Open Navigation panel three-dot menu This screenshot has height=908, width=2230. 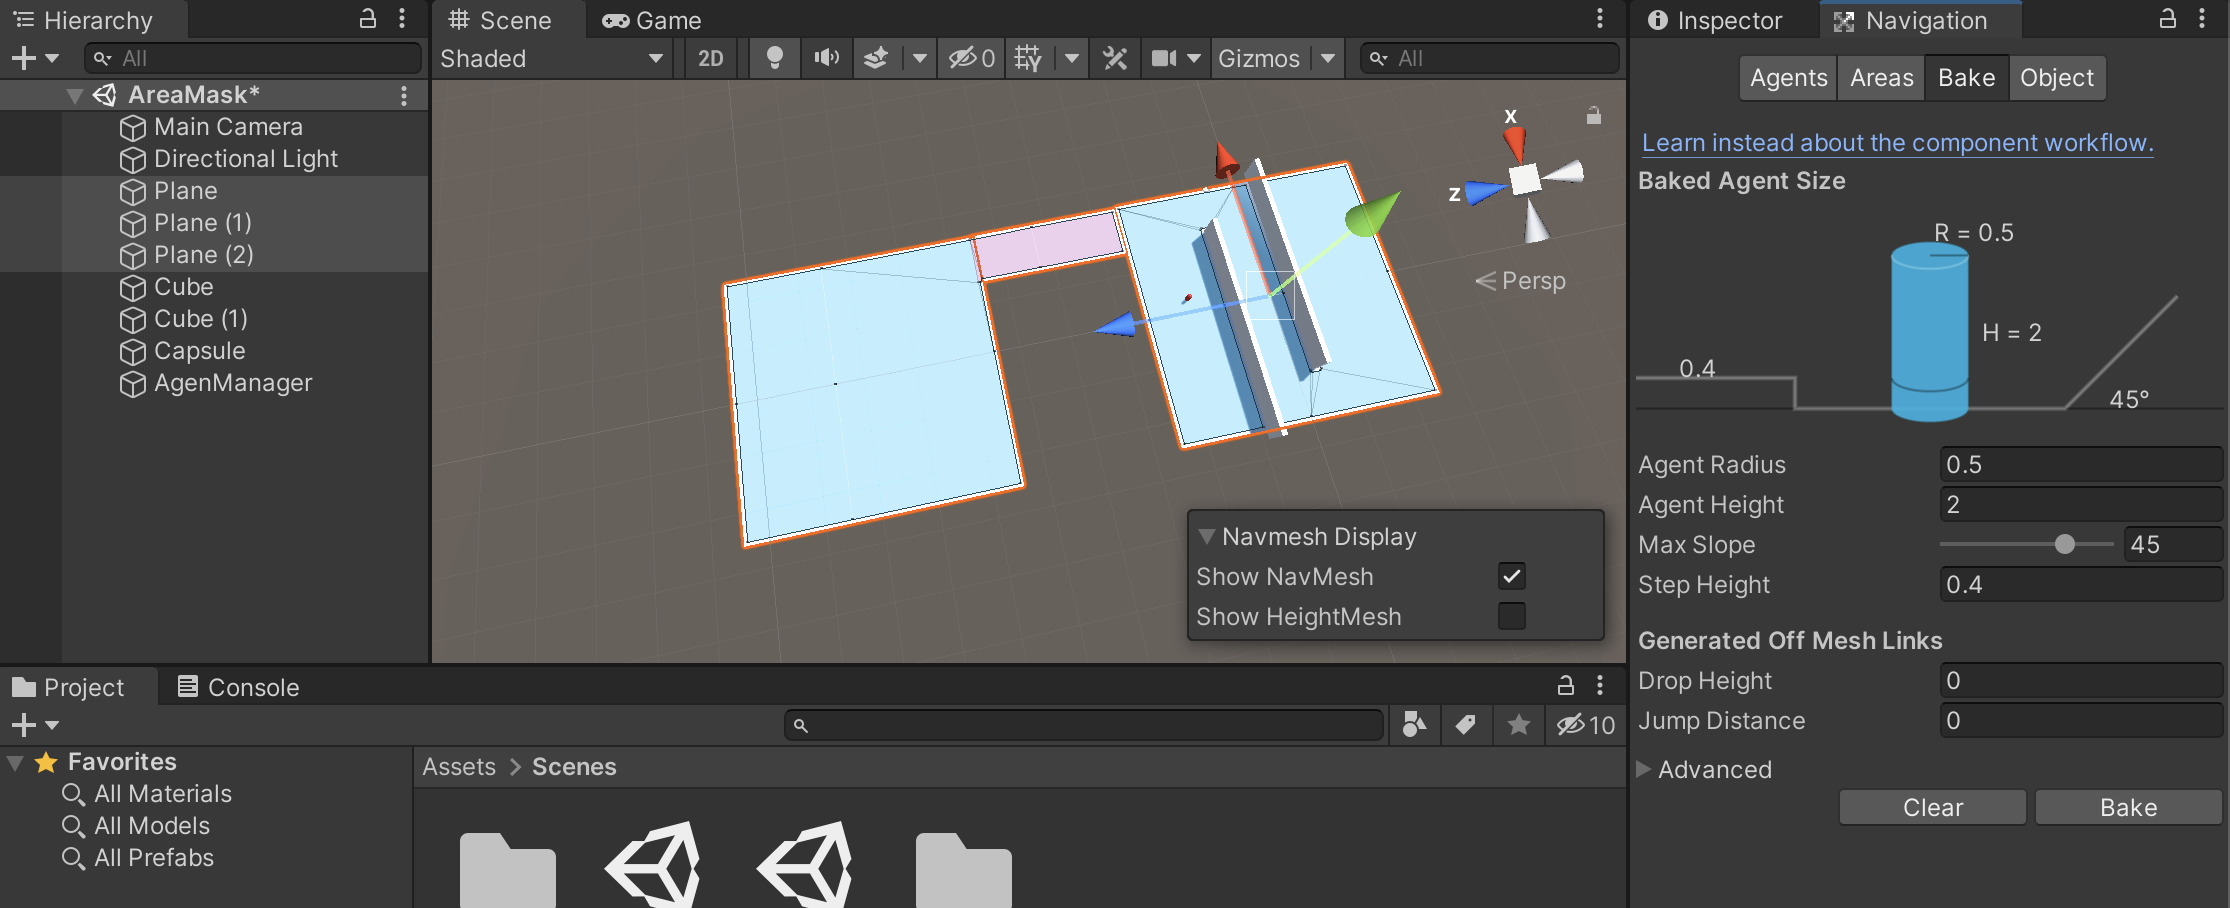[2202, 18]
